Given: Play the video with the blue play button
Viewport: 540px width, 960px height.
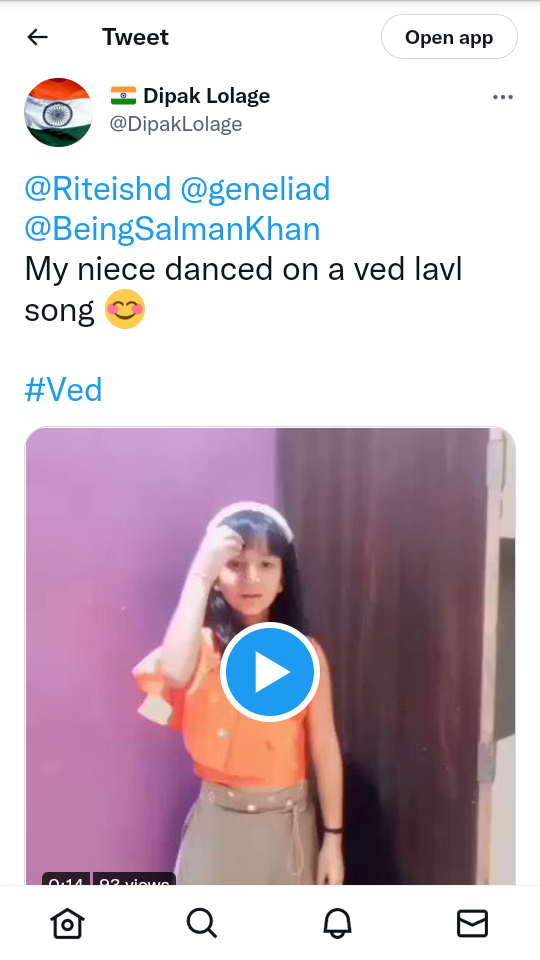Looking at the screenshot, I should pos(270,672).
